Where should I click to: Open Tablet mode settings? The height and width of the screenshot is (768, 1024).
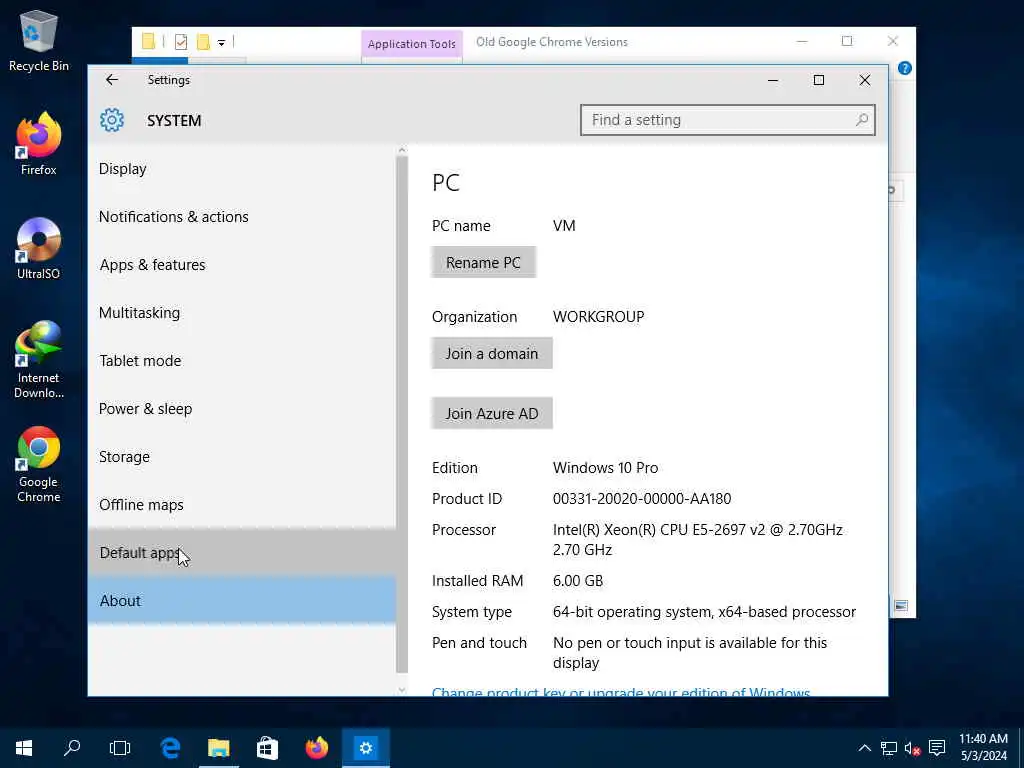tap(242, 361)
